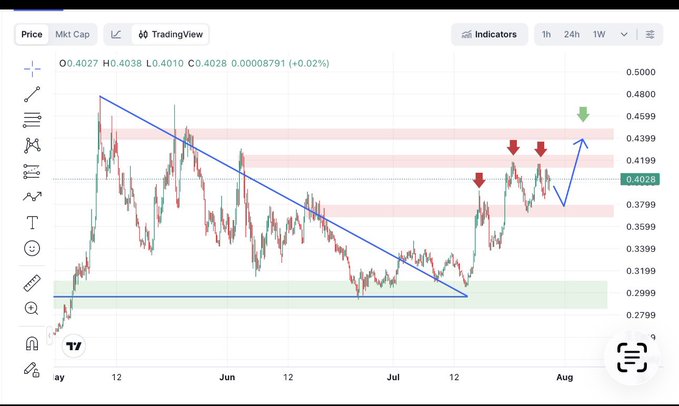Select the XABCD pattern tool
The width and height of the screenshot is (679, 406).
(x=32, y=145)
